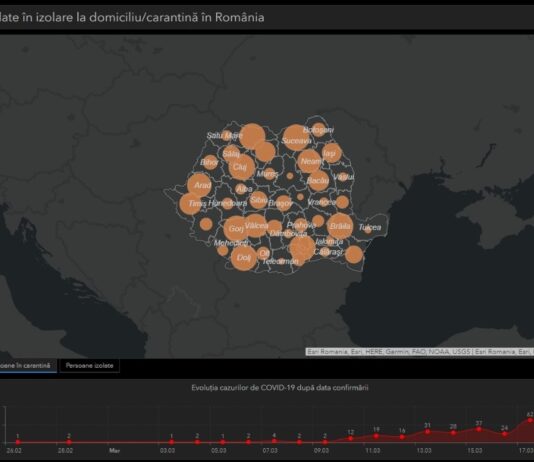Select the Satu Mare bubble
The image size is (534, 462).
(226, 136)
